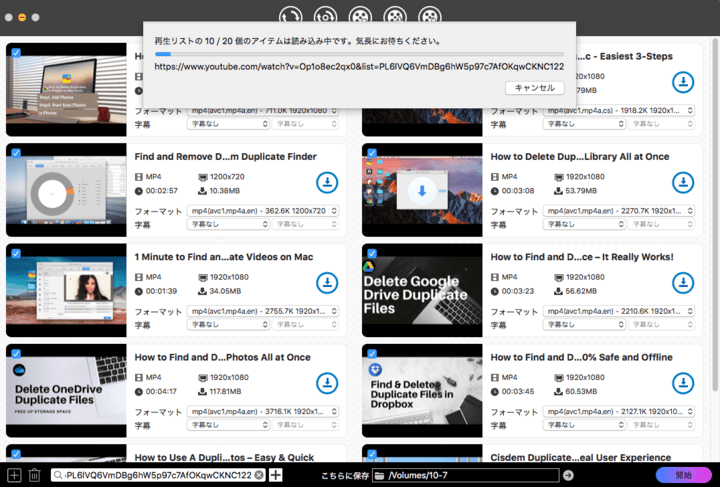Click the 00:02:57 duration text
This screenshot has width=720, height=487.
(x=162, y=191)
